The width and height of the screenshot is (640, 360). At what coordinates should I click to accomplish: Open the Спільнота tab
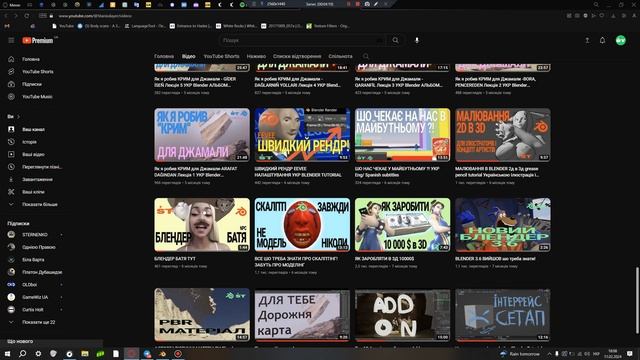pyautogui.click(x=340, y=56)
